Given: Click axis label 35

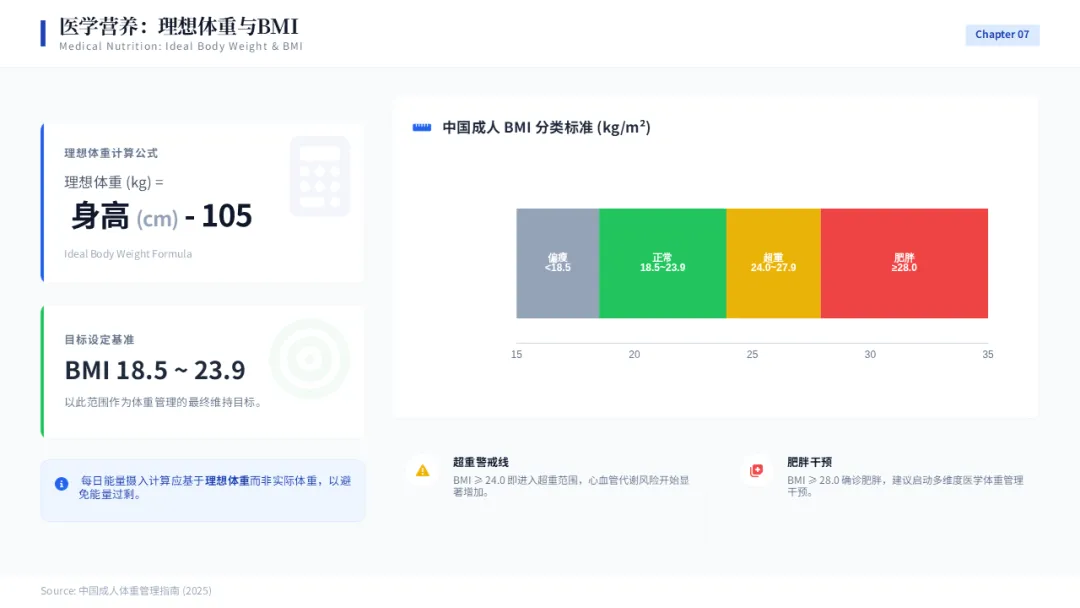Looking at the screenshot, I should coord(988,355).
